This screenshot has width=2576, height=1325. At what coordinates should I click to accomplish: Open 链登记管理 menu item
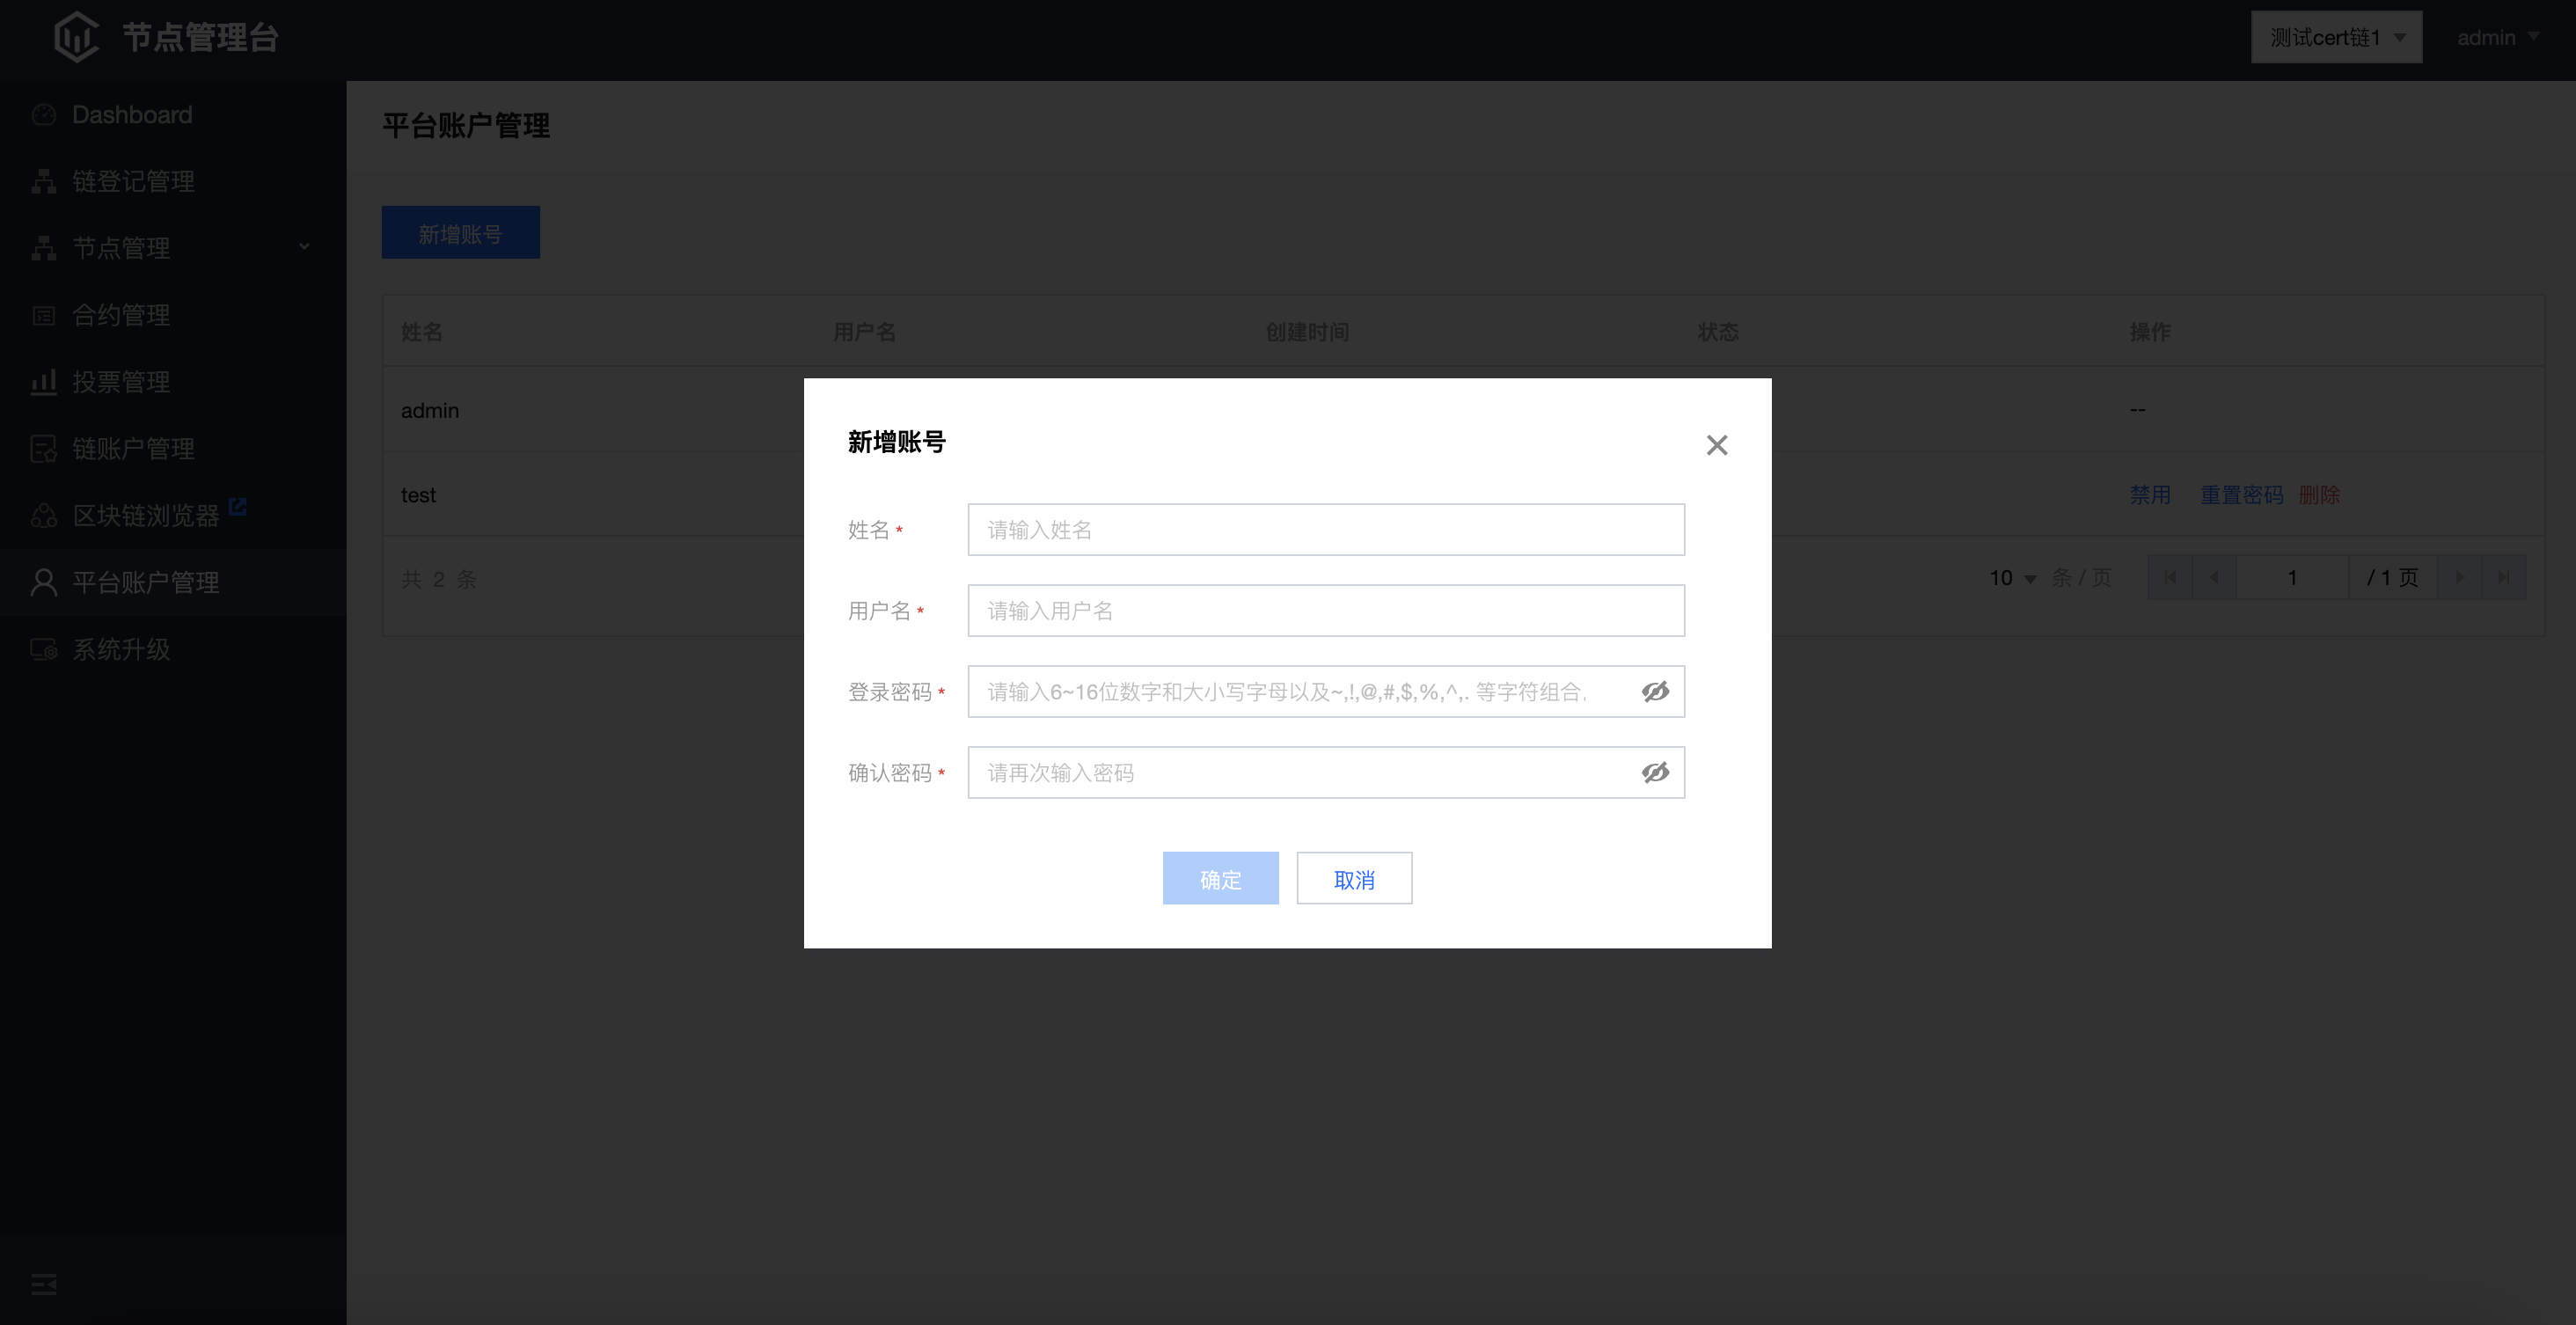[173, 181]
